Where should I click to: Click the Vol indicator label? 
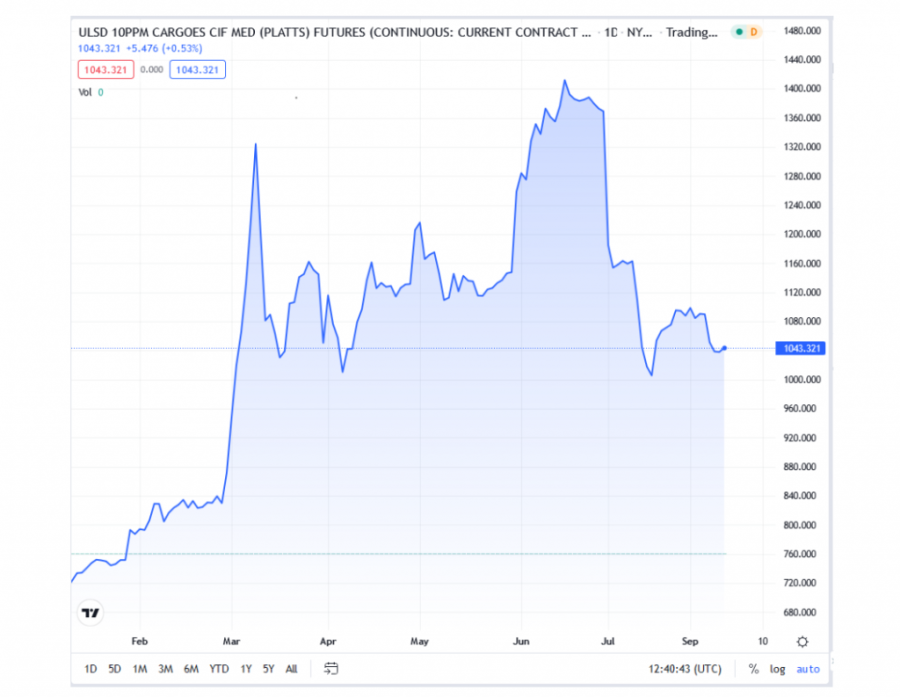pyautogui.click(x=85, y=92)
